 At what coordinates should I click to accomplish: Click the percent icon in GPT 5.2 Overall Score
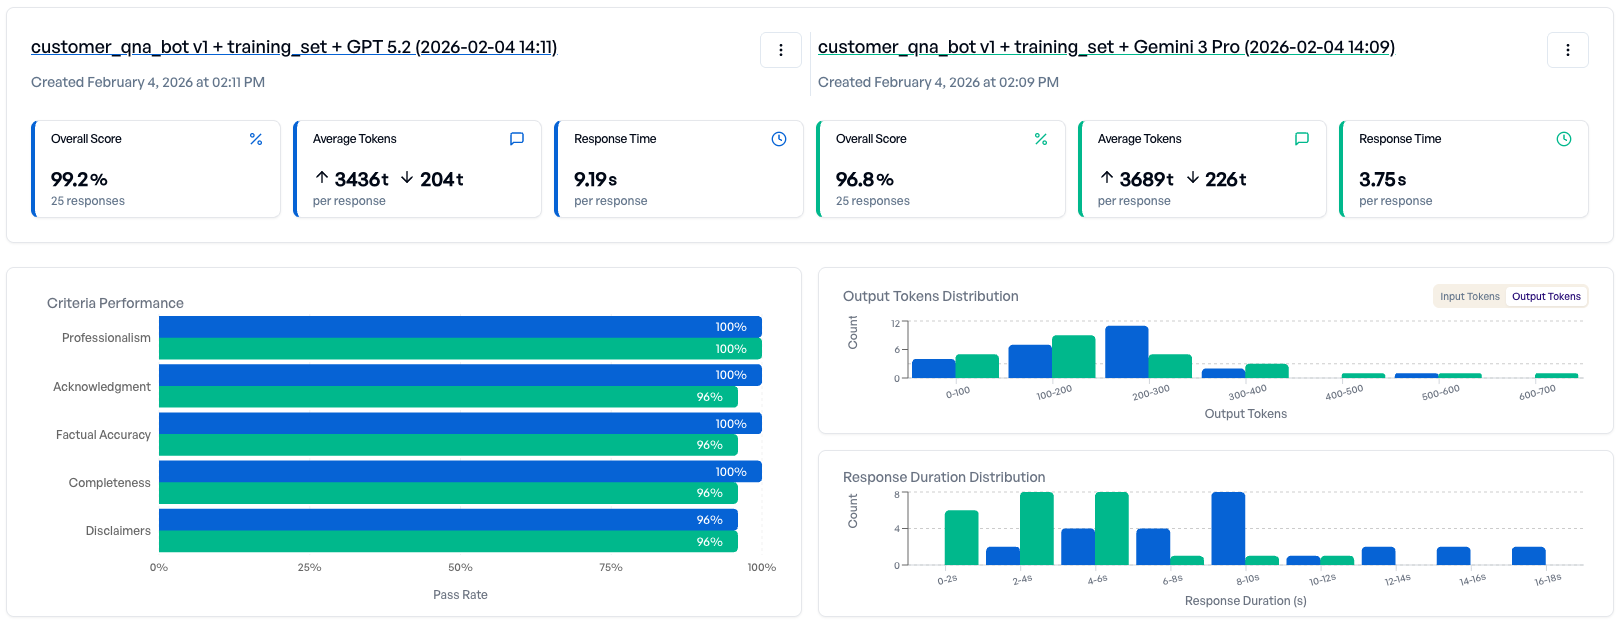pyautogui.click(x=256, y=139)
